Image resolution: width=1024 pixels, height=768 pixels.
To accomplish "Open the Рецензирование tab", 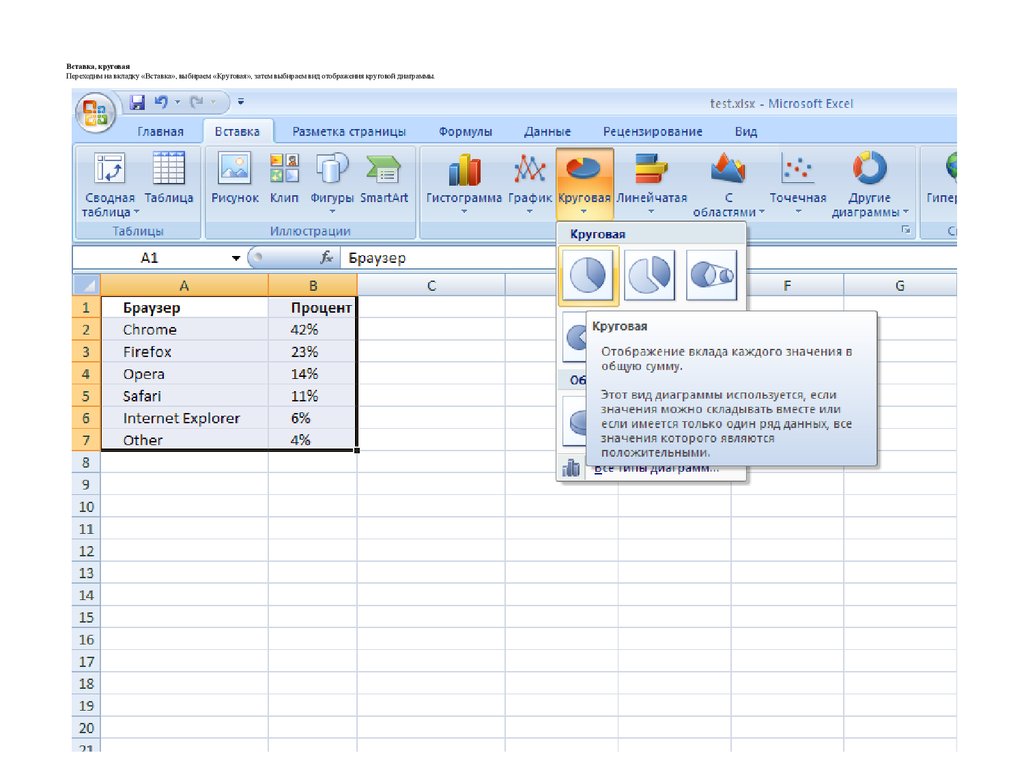I will (x=652, y=131).
